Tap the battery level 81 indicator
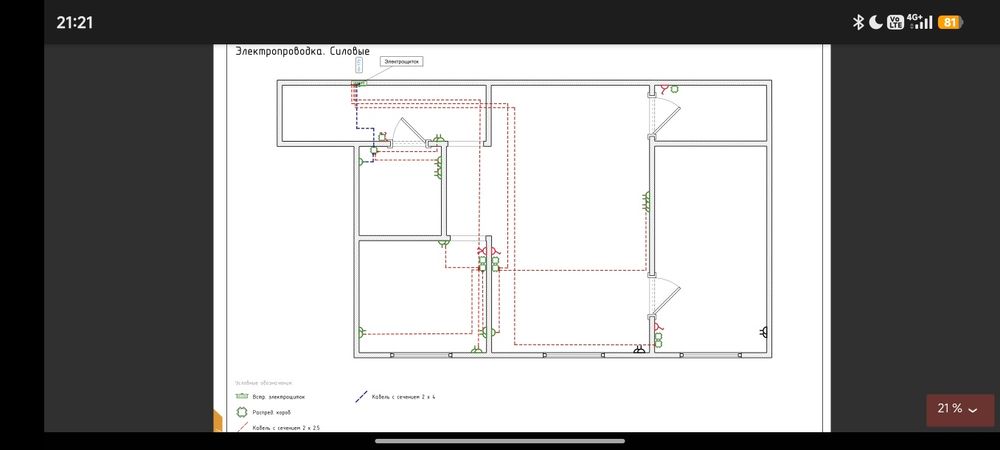Viewport: 1000px width, 450px height. (x=950, y=22)
